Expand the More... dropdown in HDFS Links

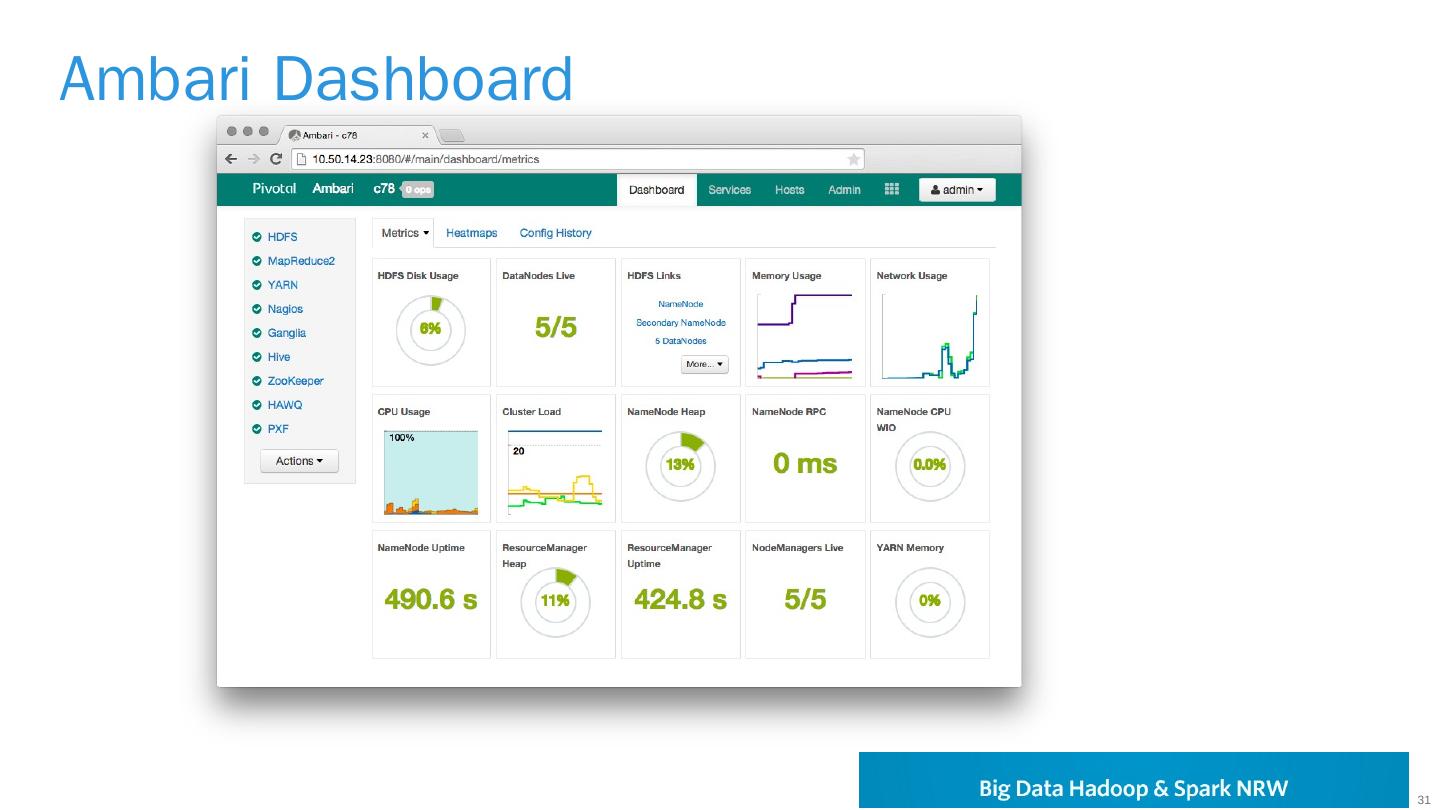pyautogui.click(x=705, y=364)
